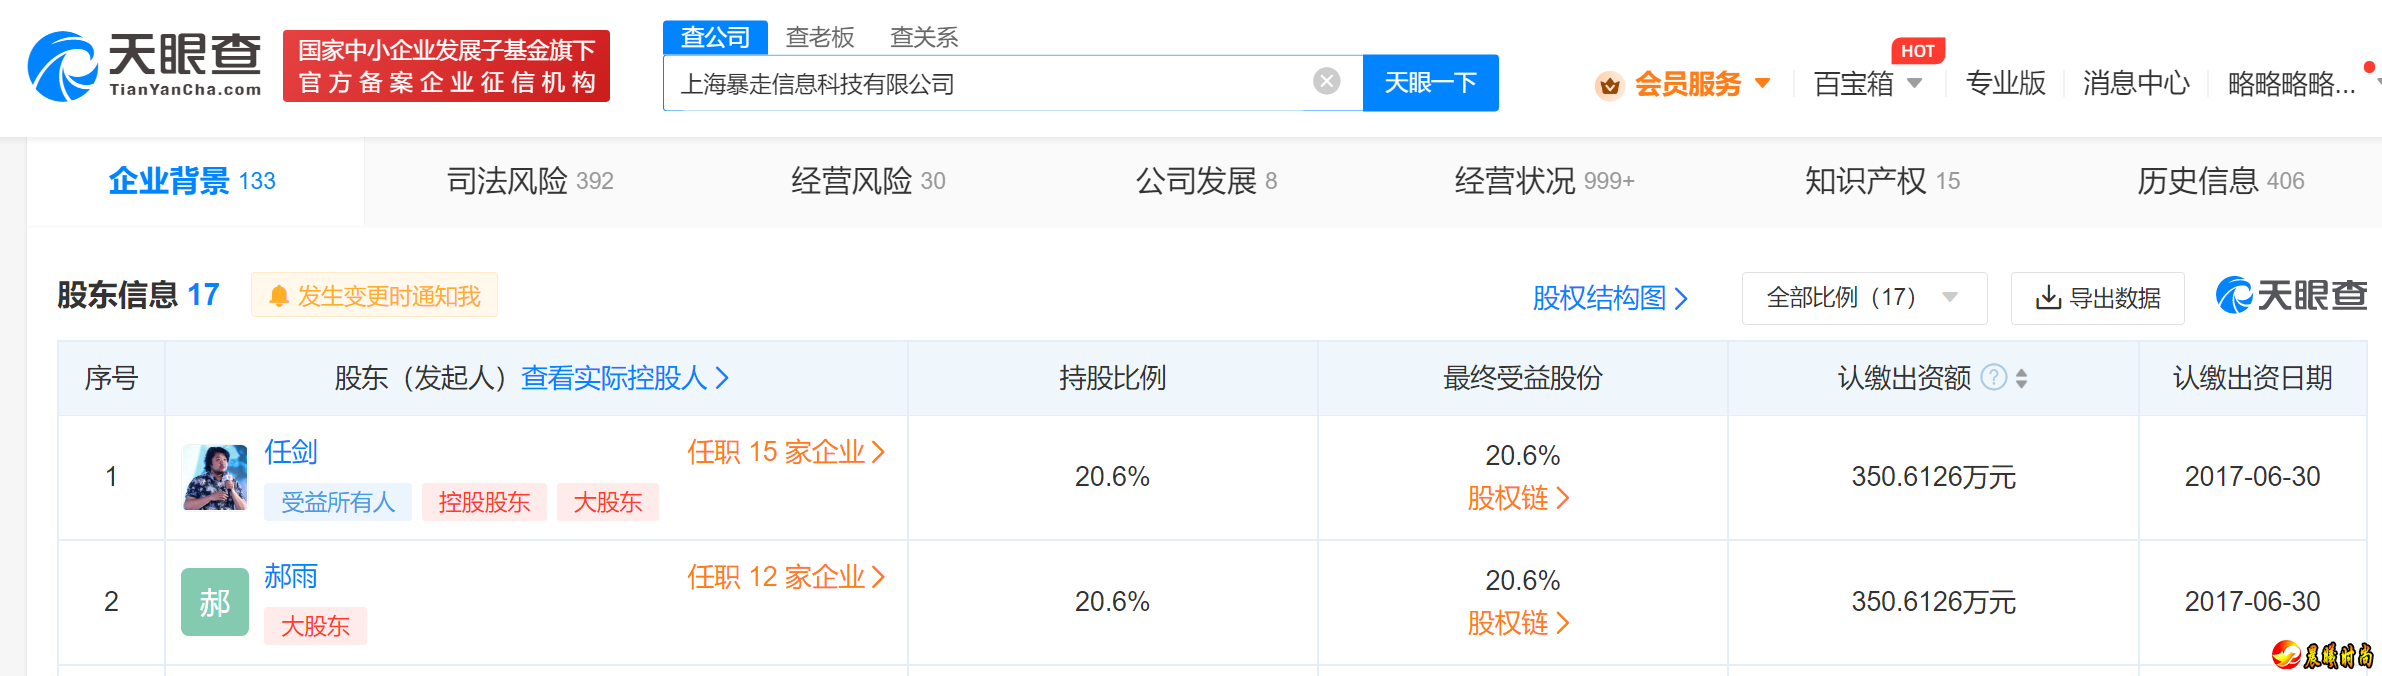Open shareholder 任剑's name link

(x=291, y=452)
